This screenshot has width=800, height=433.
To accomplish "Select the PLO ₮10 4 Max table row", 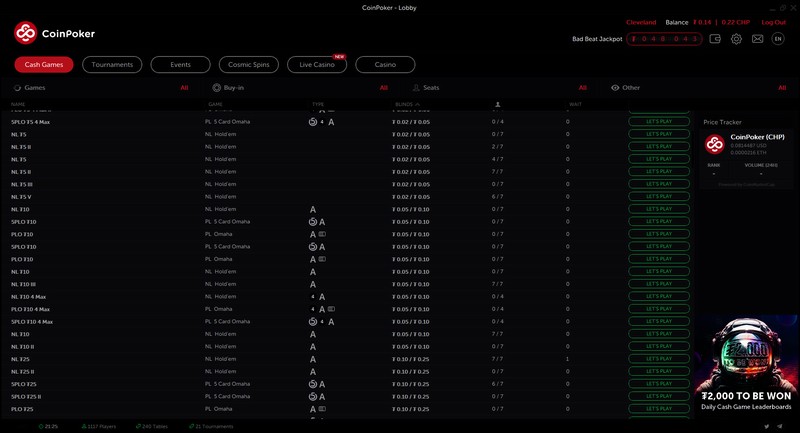I will pos(347,309).
